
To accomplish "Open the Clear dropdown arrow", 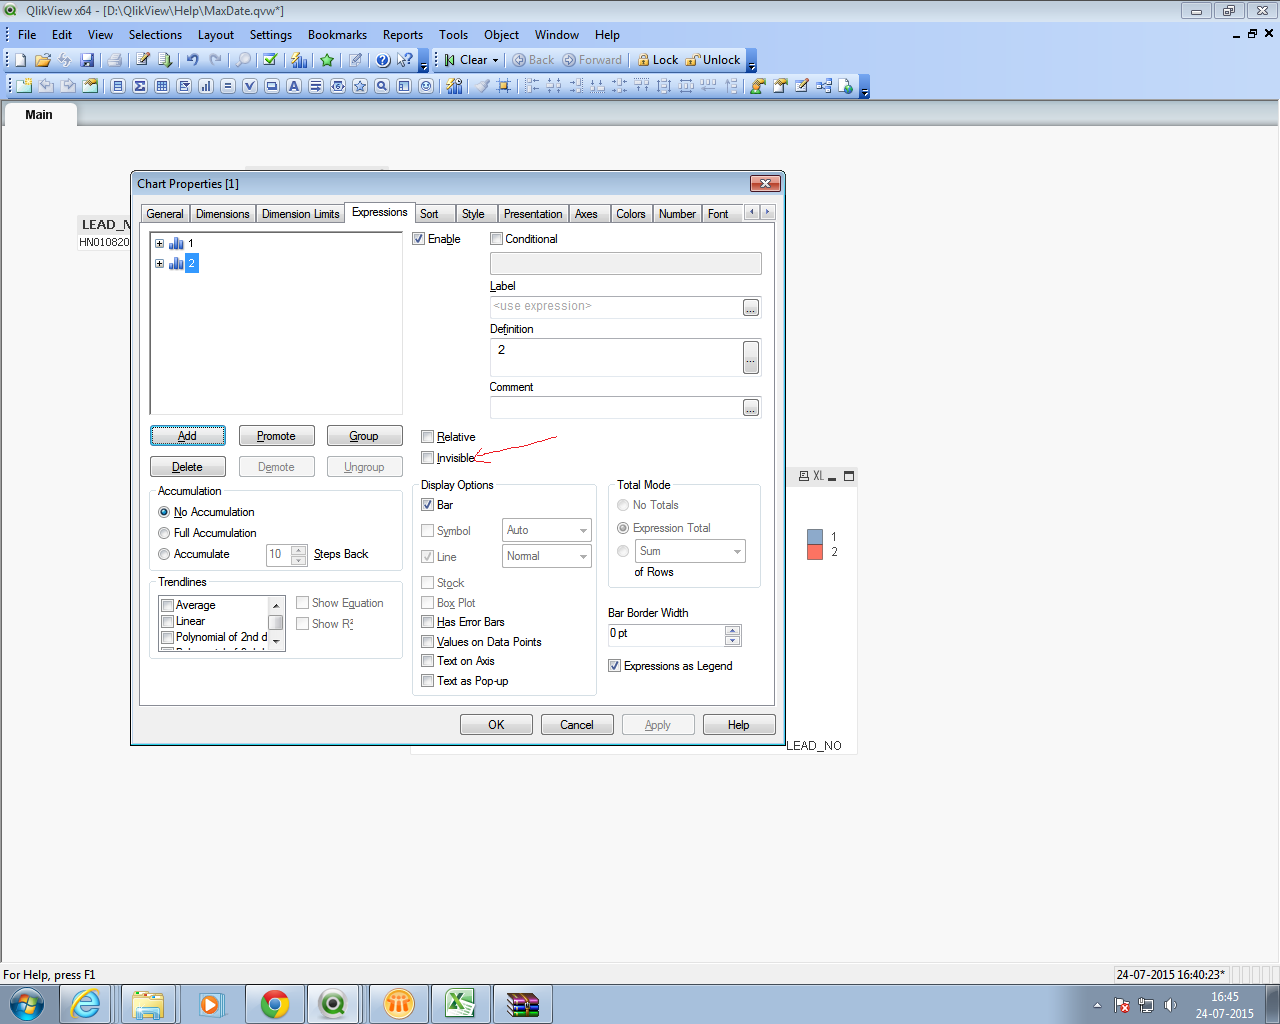I will point(495,60).
